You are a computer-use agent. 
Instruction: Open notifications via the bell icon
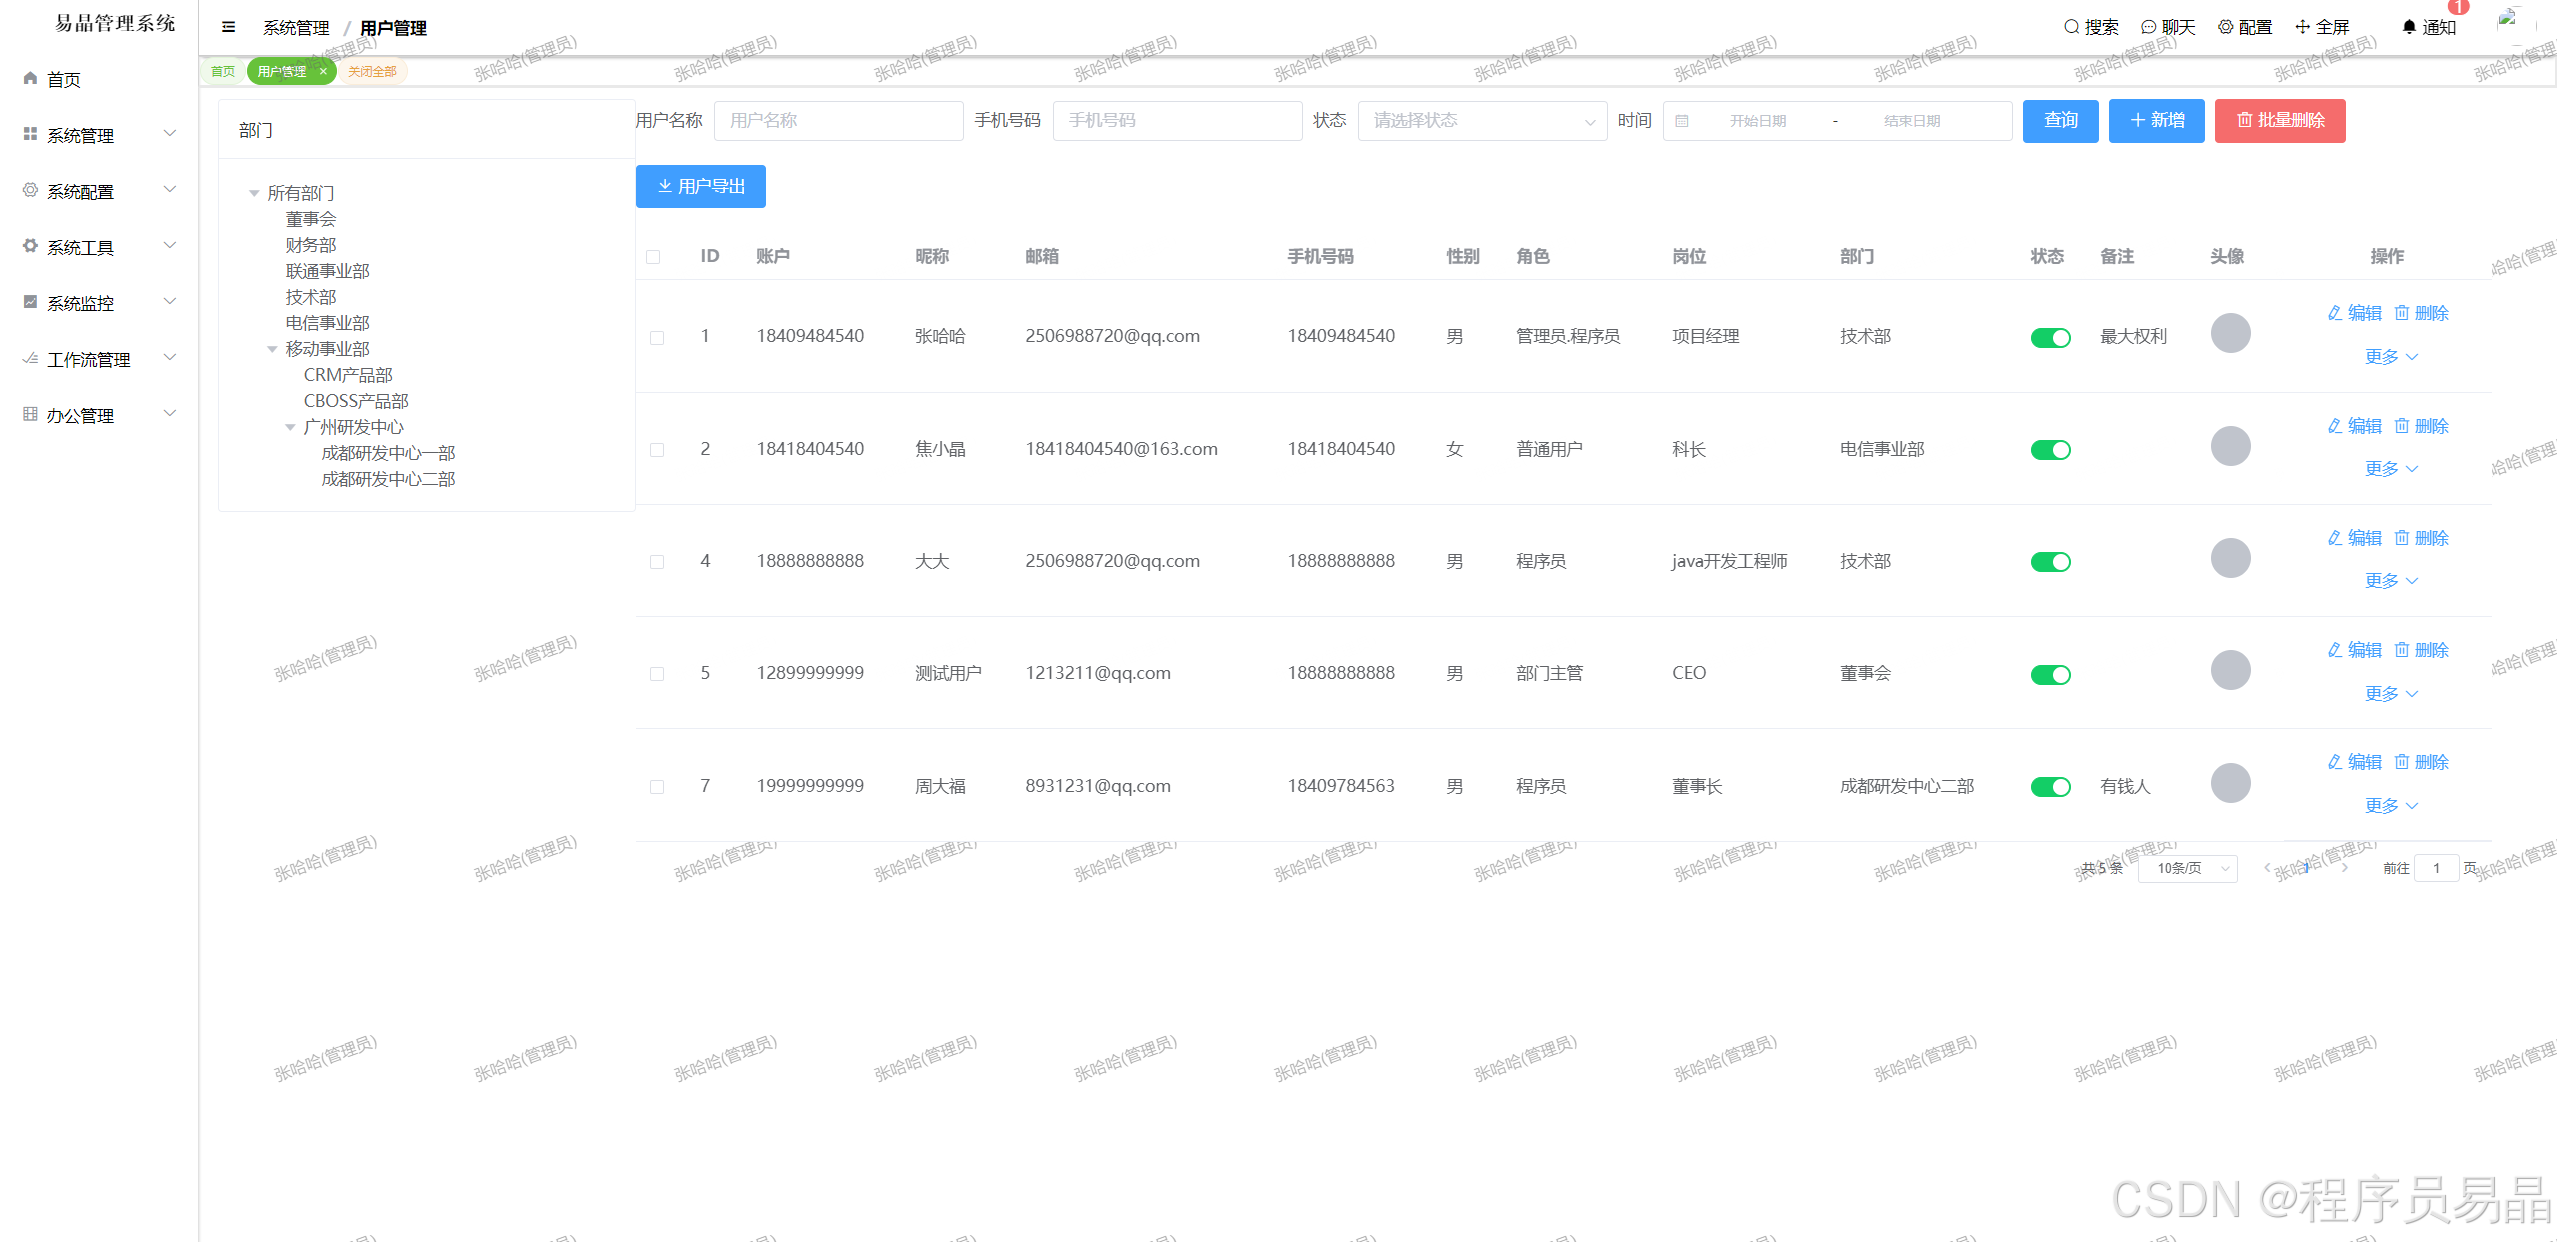2409,27
